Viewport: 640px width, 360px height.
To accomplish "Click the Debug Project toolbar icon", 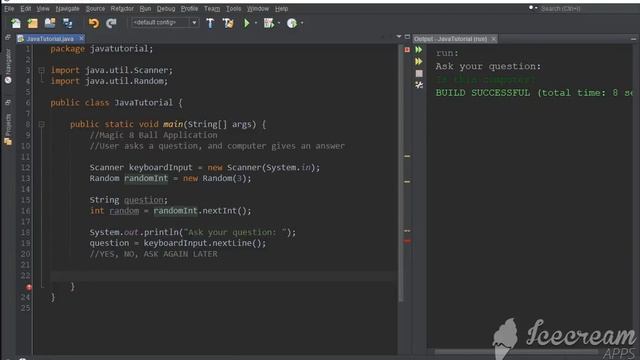I will pos(269,23).
